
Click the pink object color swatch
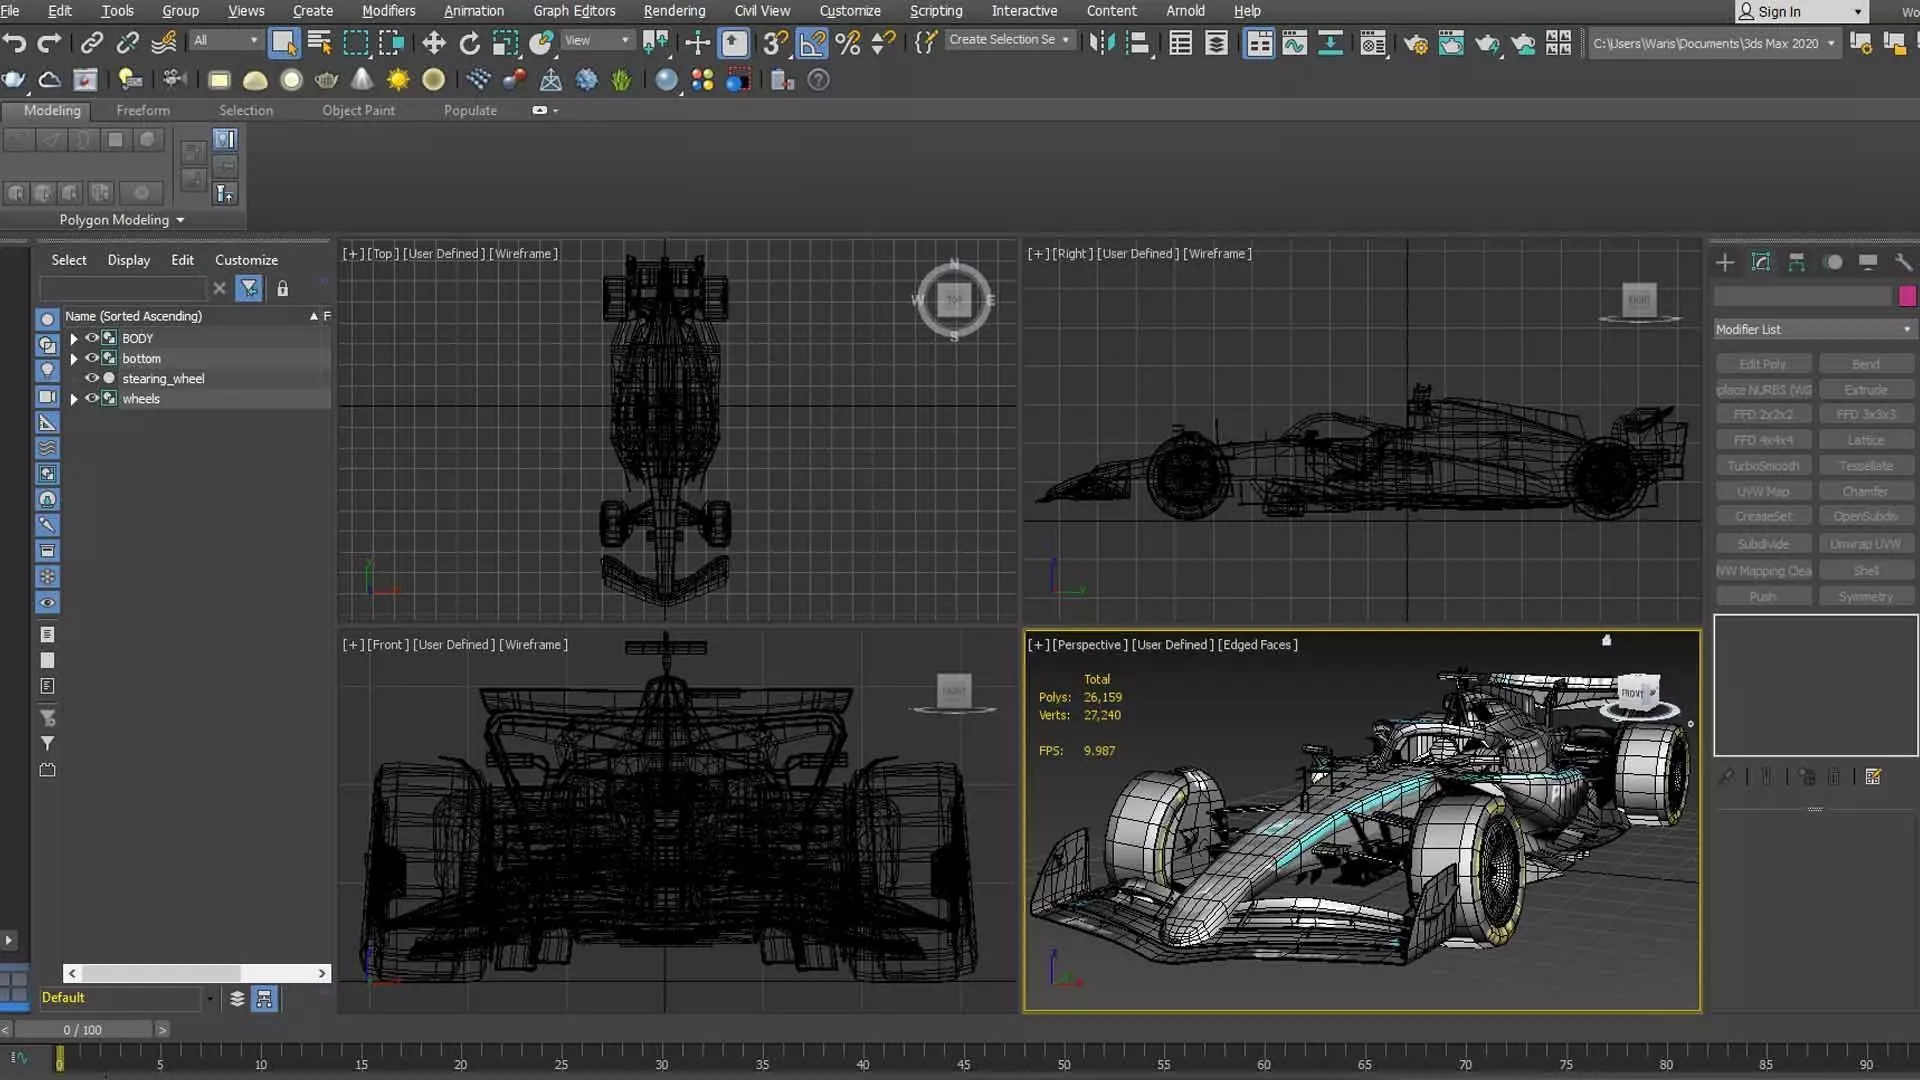[x=1907, y=296]
